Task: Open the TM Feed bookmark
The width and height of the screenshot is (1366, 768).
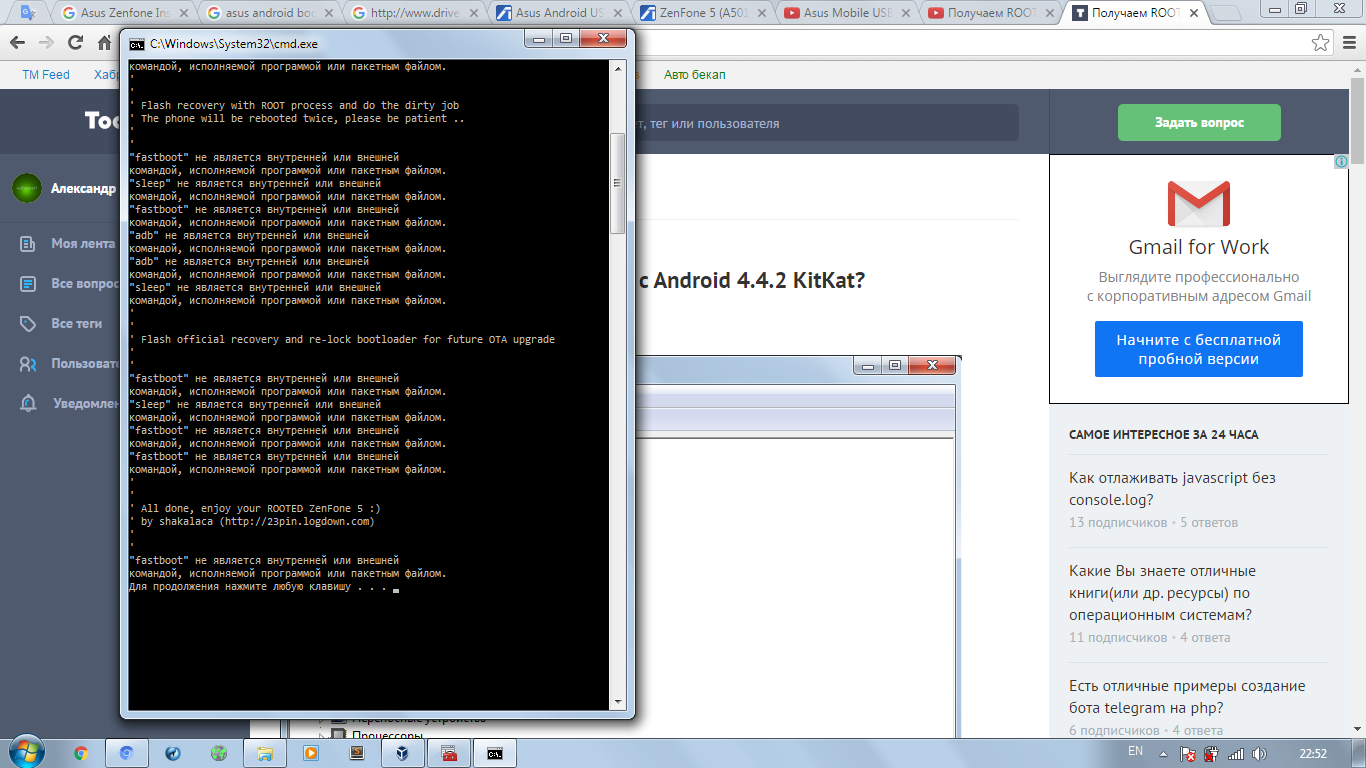Action: pos(46,75)
